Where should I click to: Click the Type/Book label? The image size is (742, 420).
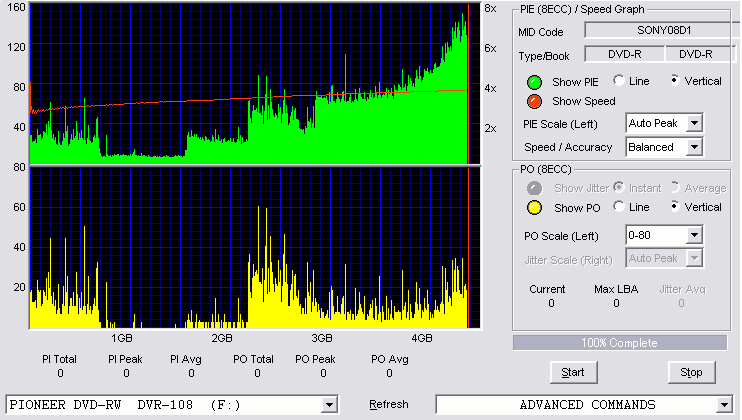(544, 56)
